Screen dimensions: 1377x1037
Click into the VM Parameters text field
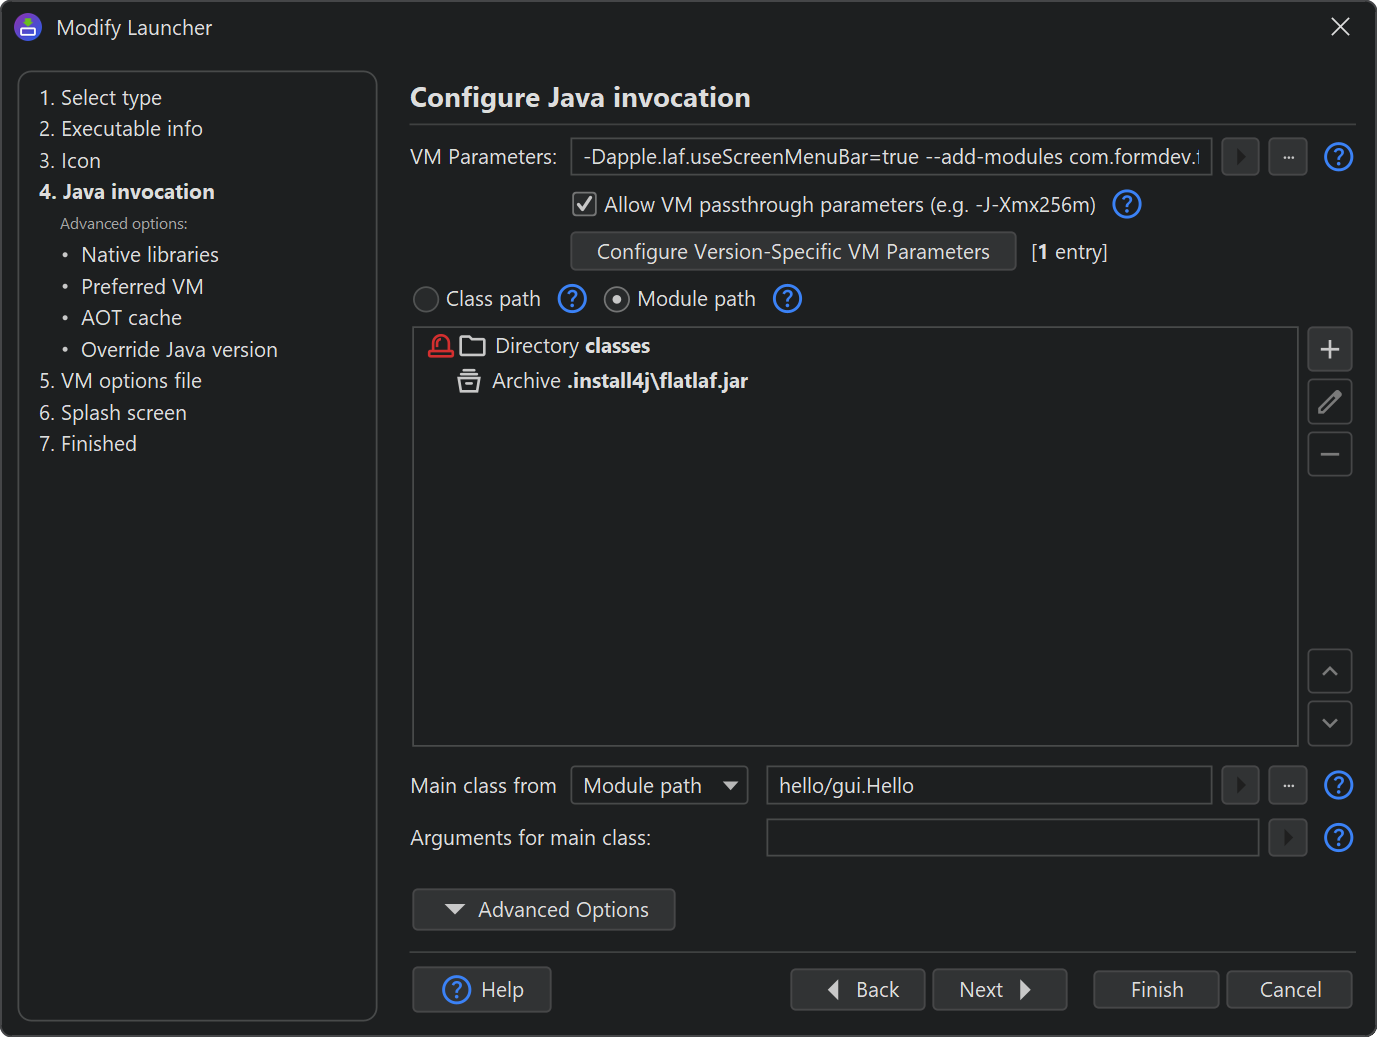pos(891,157)
